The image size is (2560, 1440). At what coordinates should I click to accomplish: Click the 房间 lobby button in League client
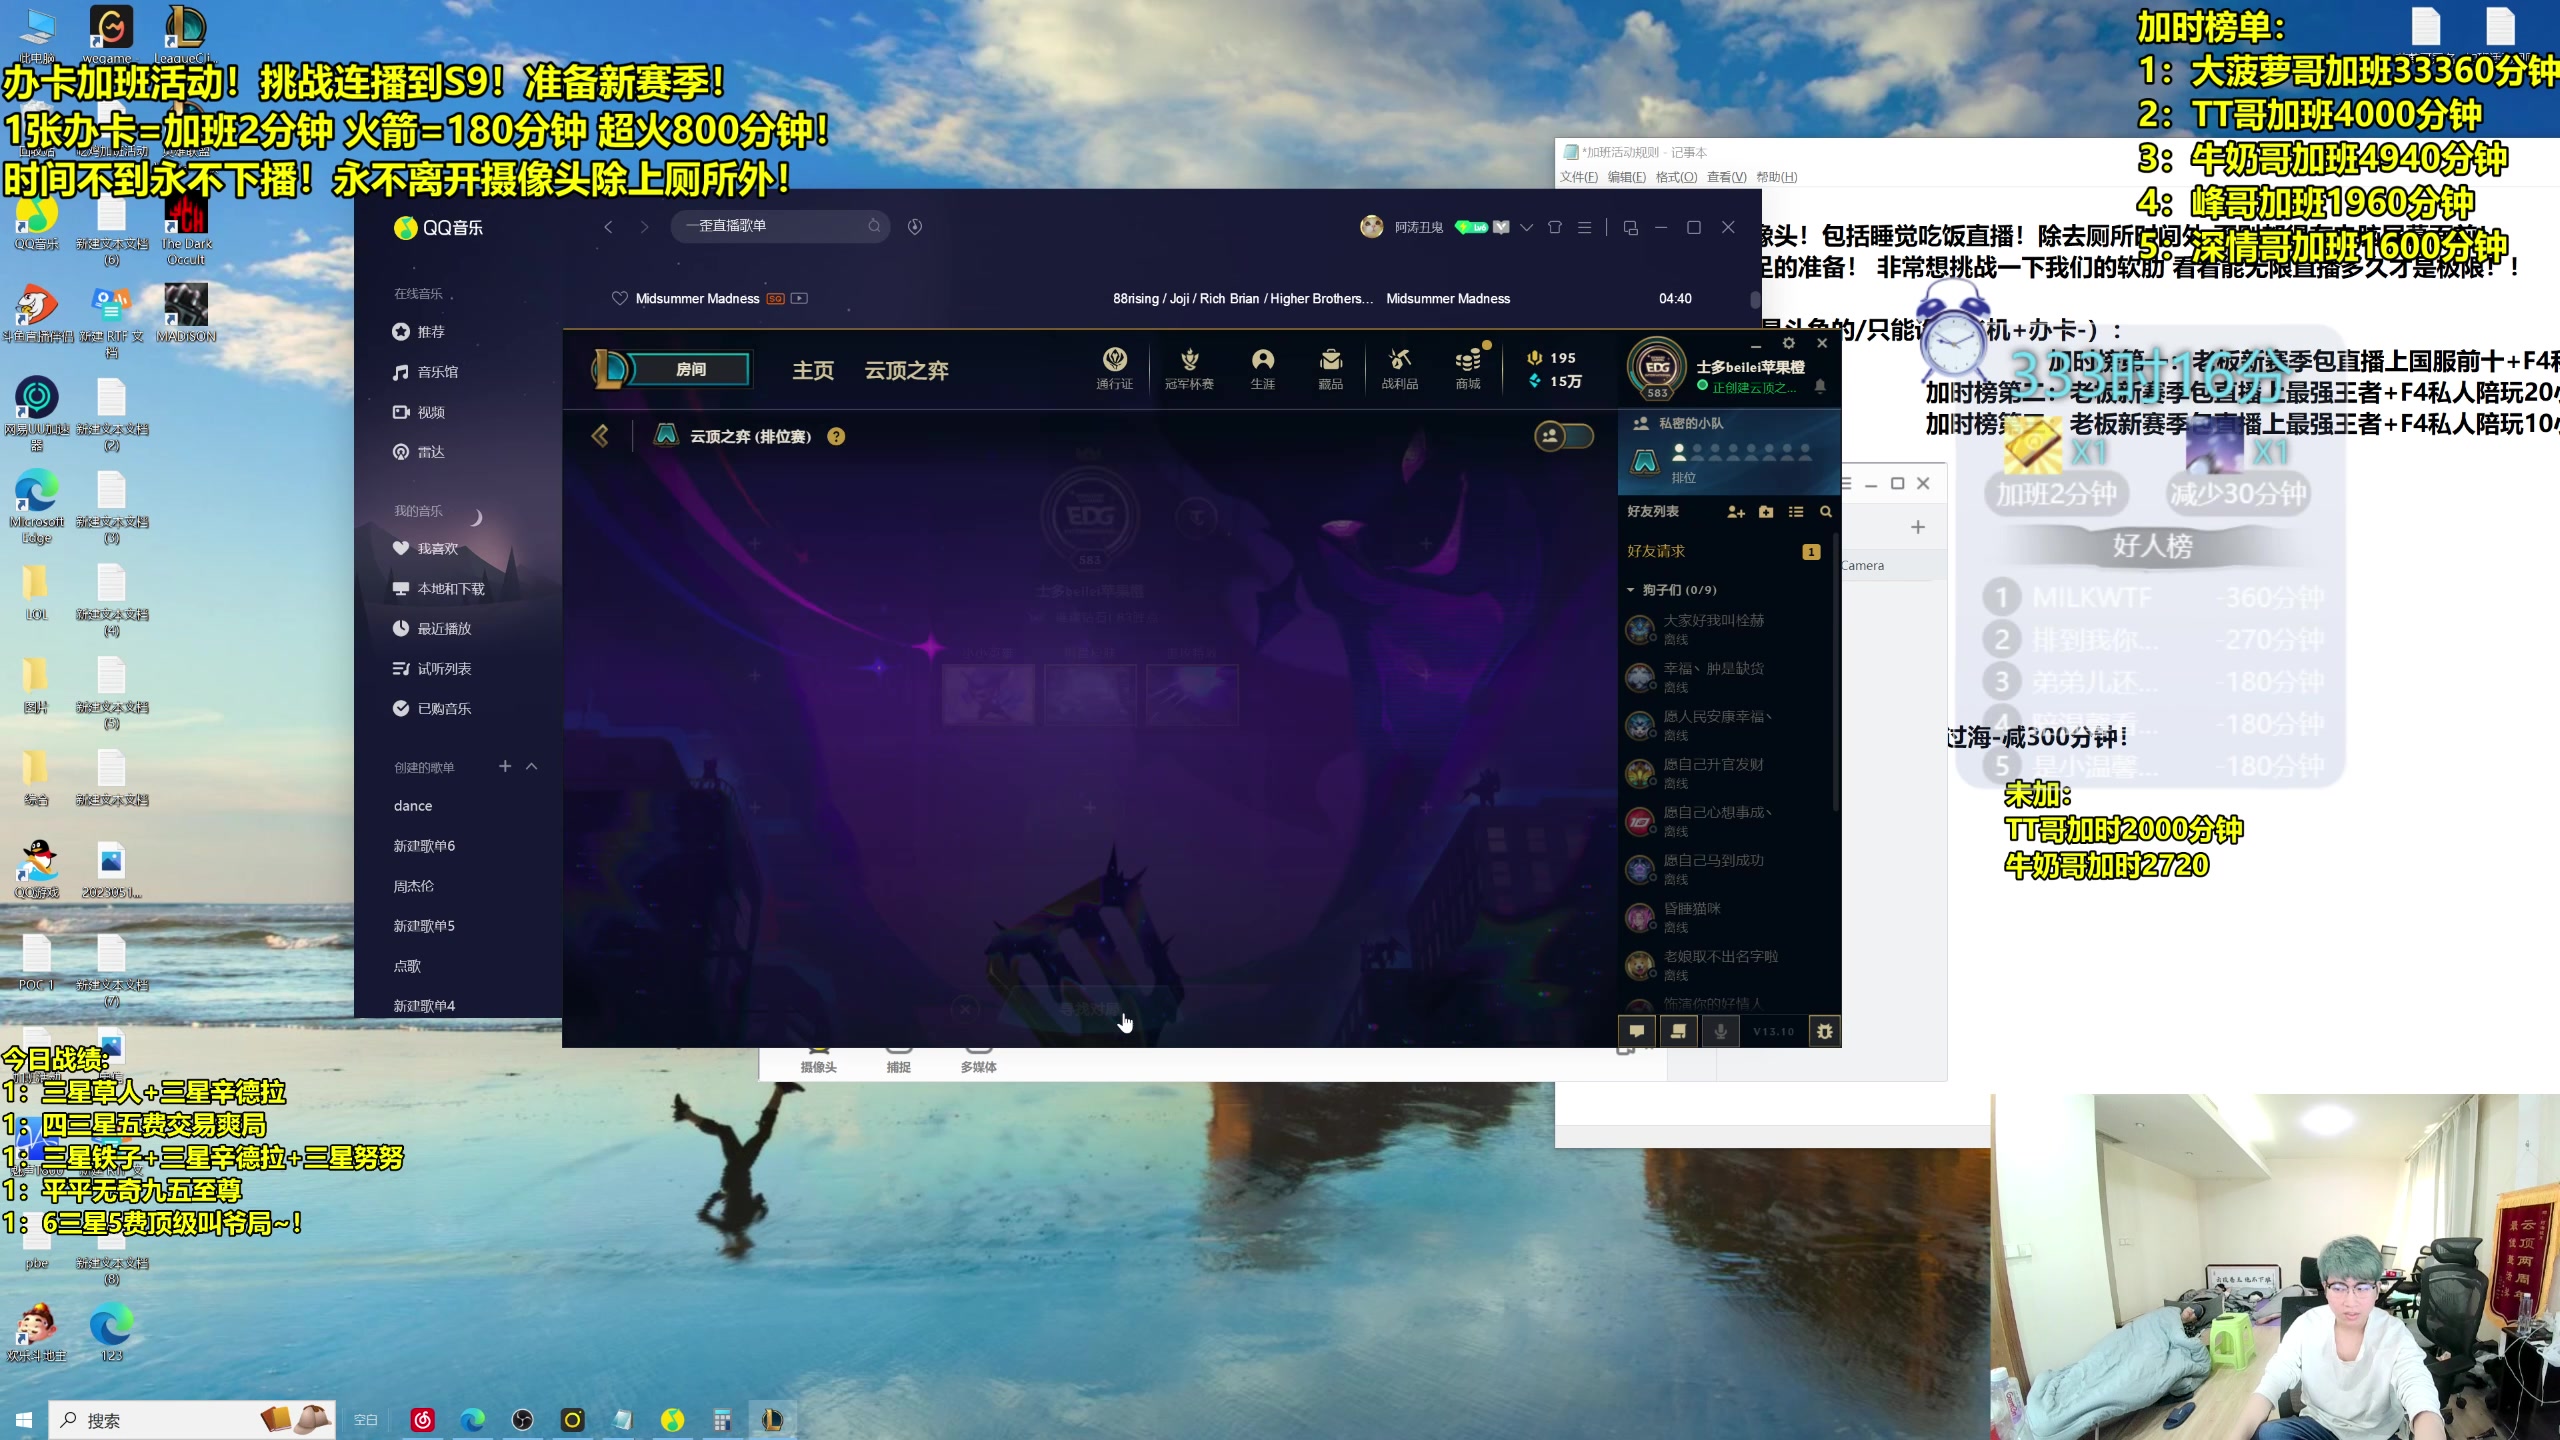[x=691, y=369]
